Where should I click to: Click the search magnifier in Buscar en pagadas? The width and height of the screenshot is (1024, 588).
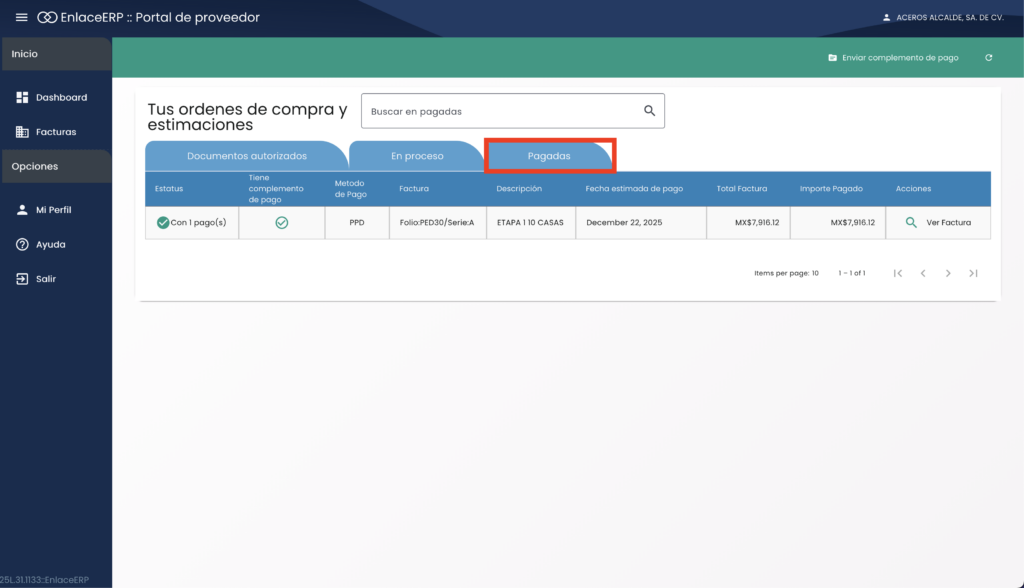pyautogui.click(x=649, y=111)
